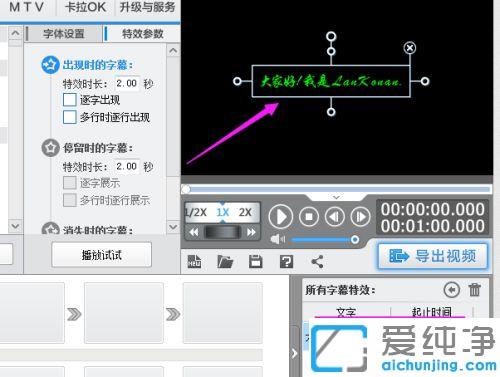Click top rotation handle of subtitle box
Viewport: 500px width, 377px height.
point(331,36)
